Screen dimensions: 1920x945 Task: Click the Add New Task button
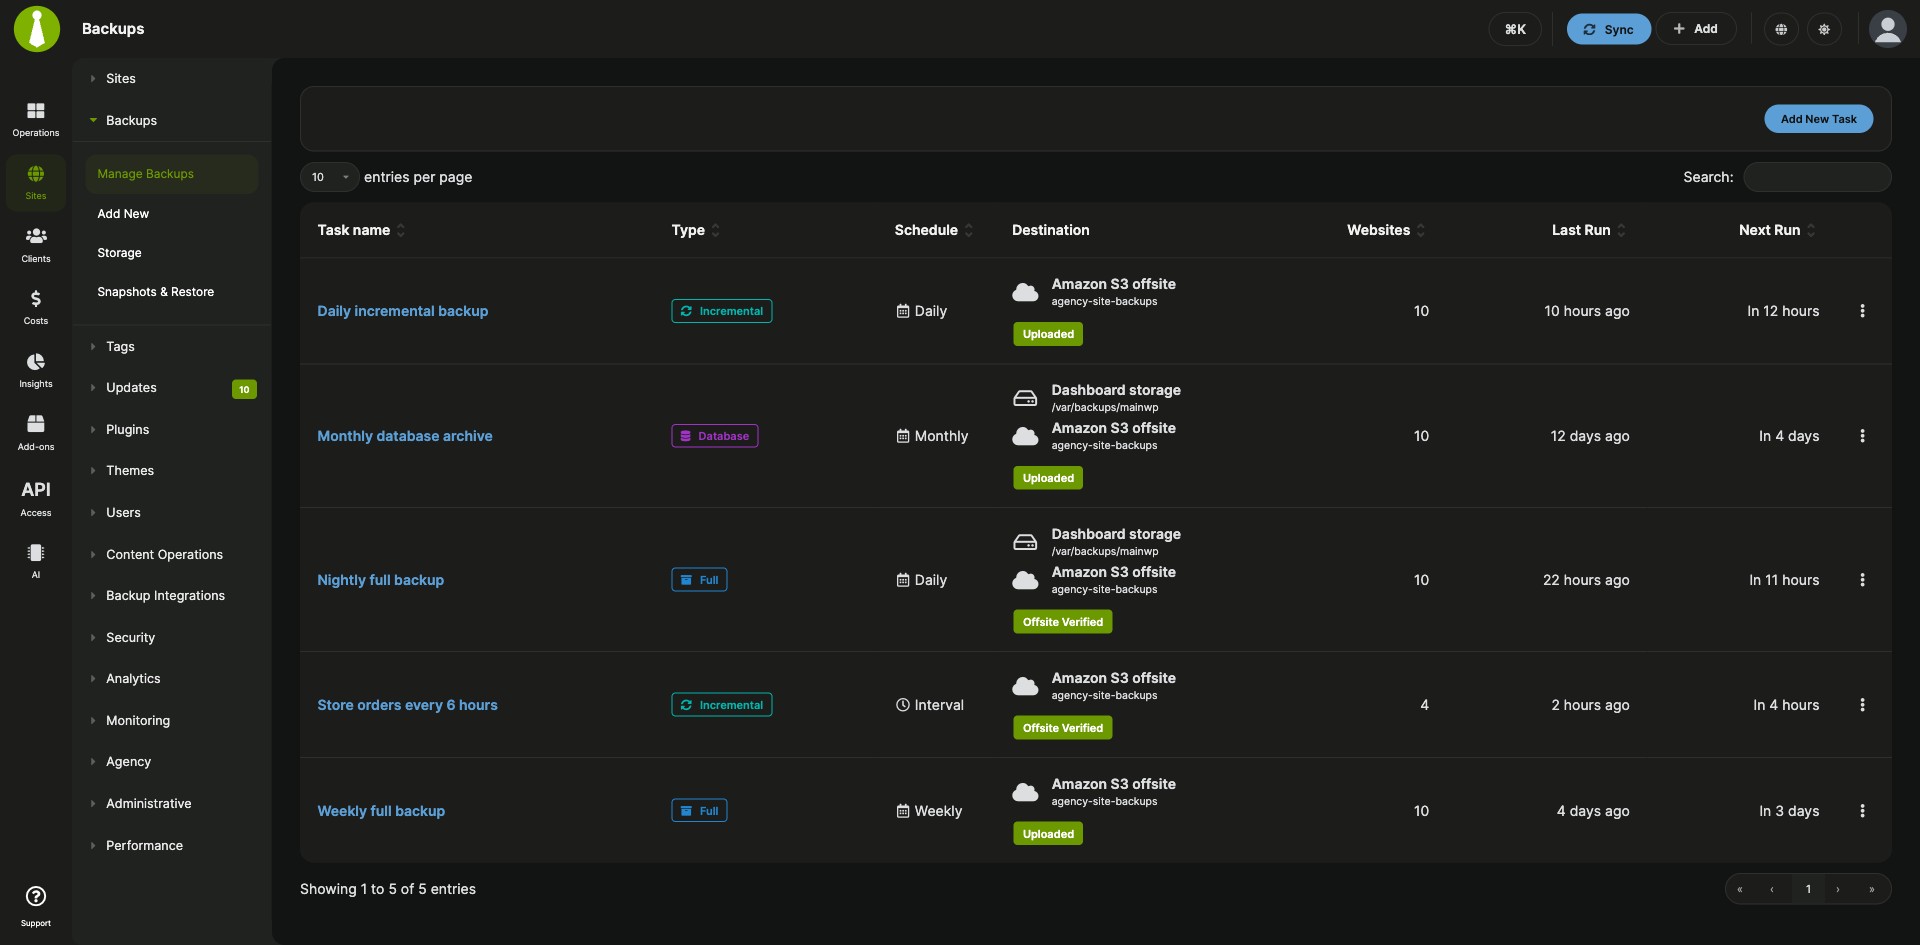coord(1818,119)
